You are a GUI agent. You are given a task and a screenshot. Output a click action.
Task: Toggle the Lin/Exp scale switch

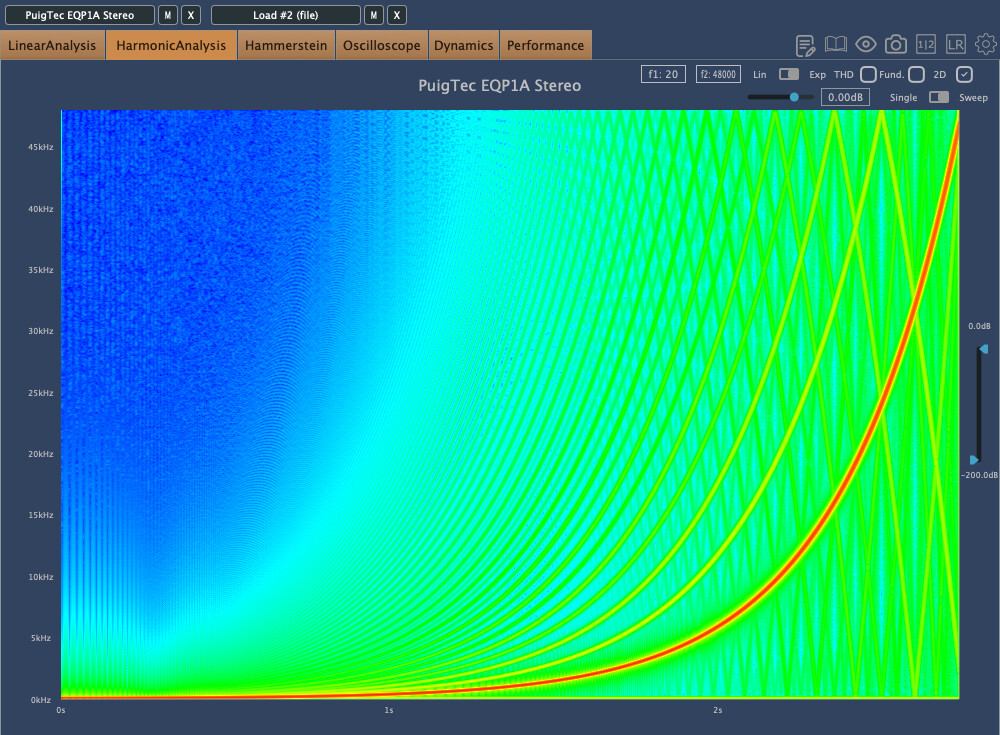tap(789, 74)
